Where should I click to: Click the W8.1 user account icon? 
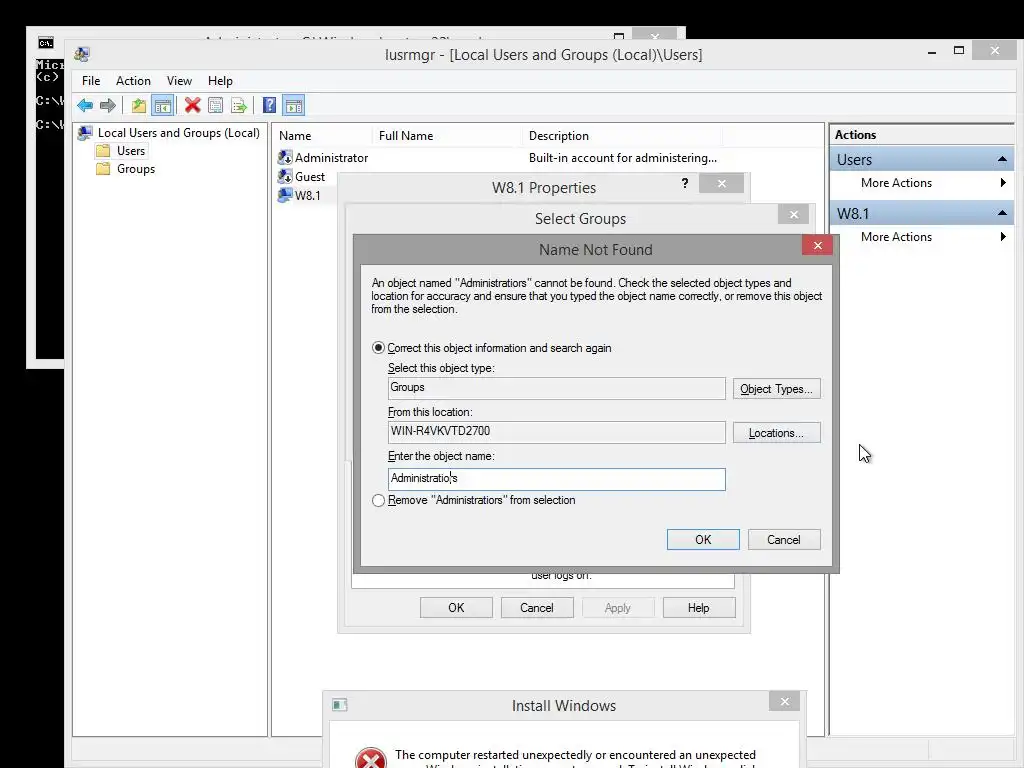tap(285, 195)
